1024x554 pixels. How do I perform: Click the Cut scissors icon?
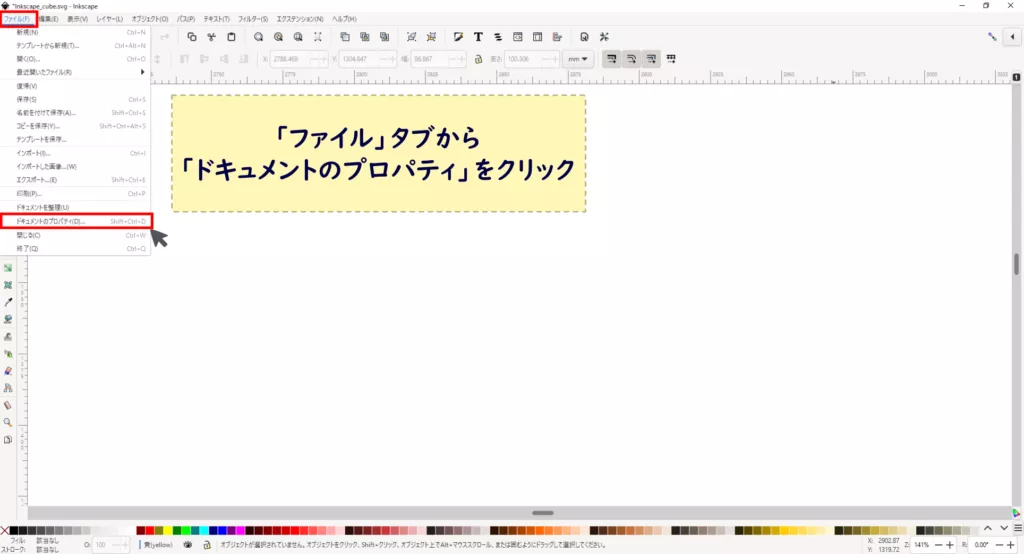click(212, 37)
